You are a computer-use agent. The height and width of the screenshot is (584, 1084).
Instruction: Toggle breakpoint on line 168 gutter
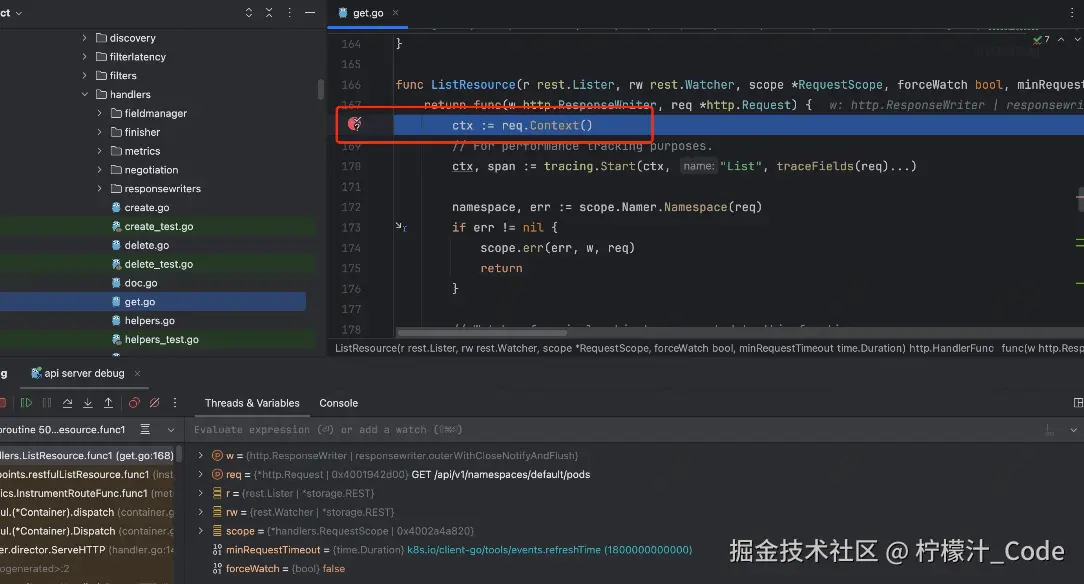[x=355, y=124]
